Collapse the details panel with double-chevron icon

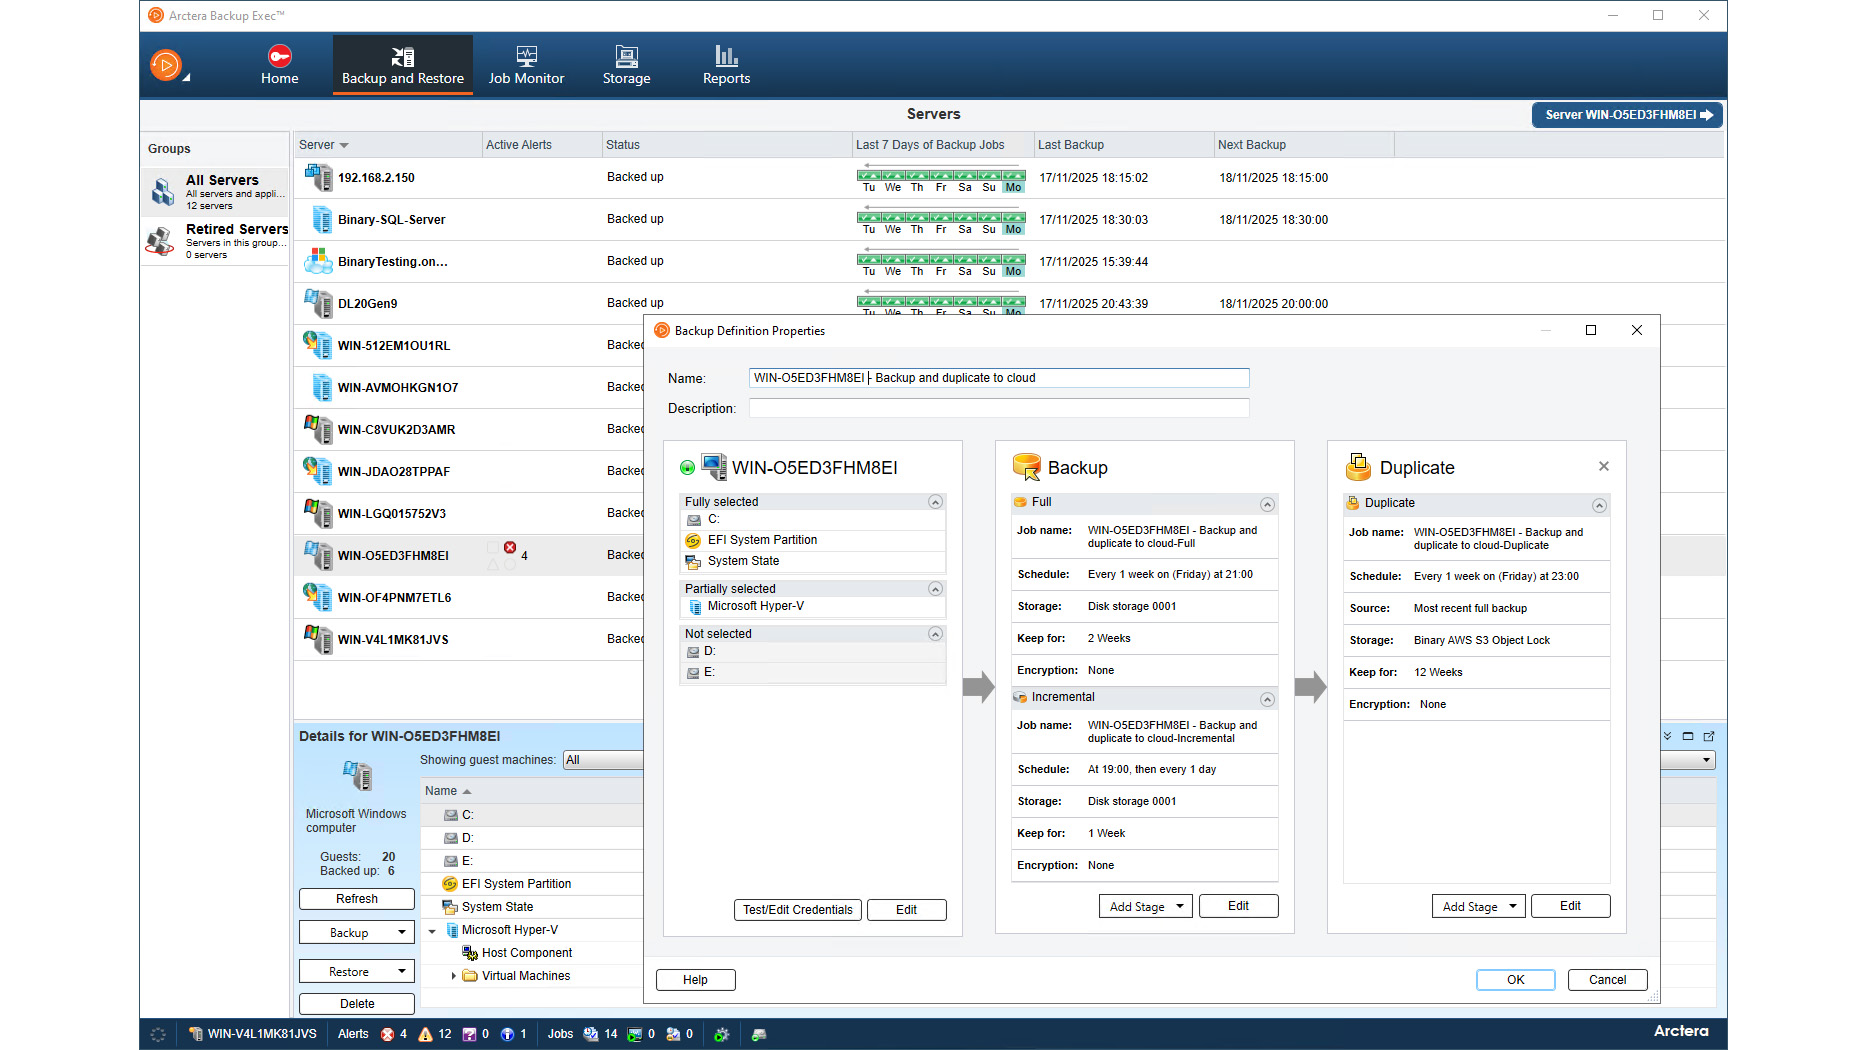(1666, 735)
